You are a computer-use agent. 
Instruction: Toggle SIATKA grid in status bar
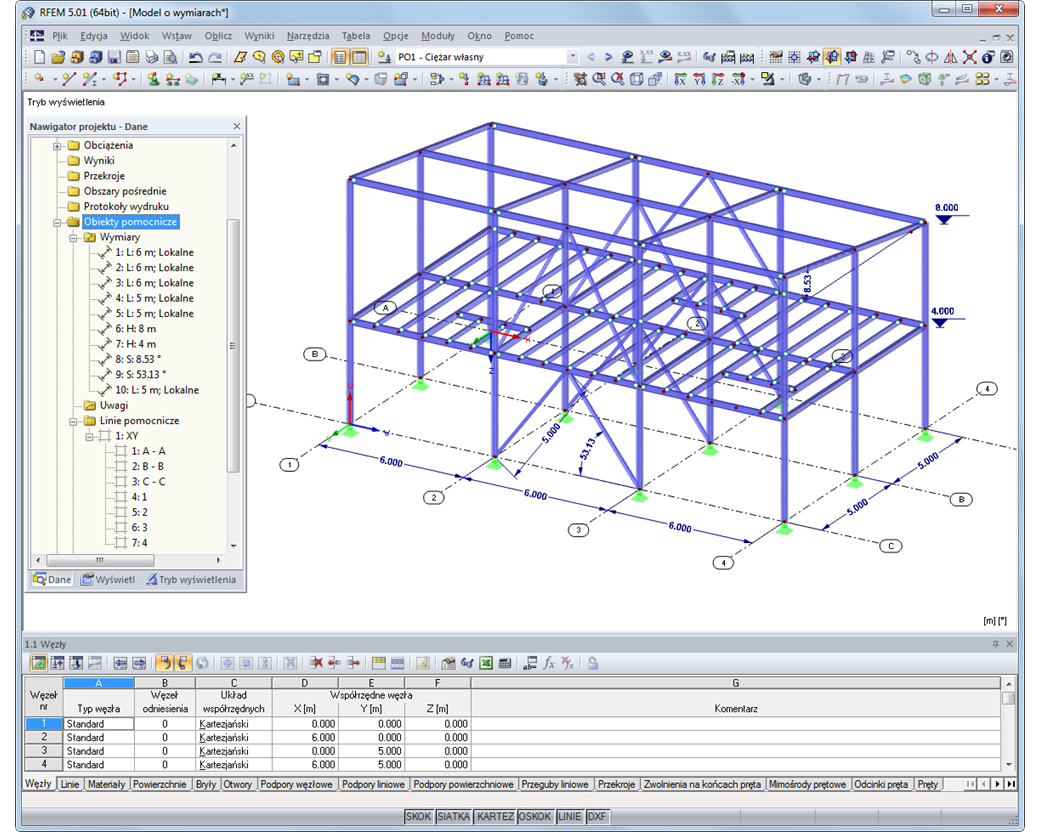tap(453, 816)
